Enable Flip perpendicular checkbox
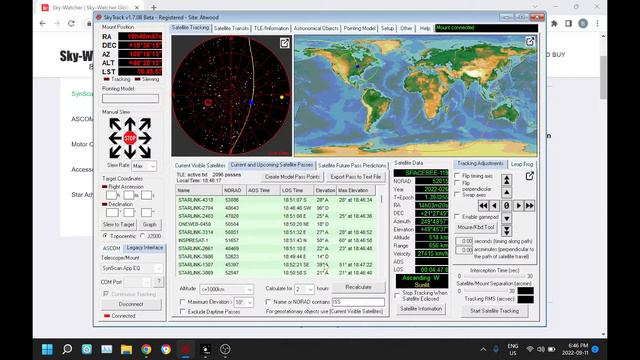 pyautogui.click(x=457, y=183)
